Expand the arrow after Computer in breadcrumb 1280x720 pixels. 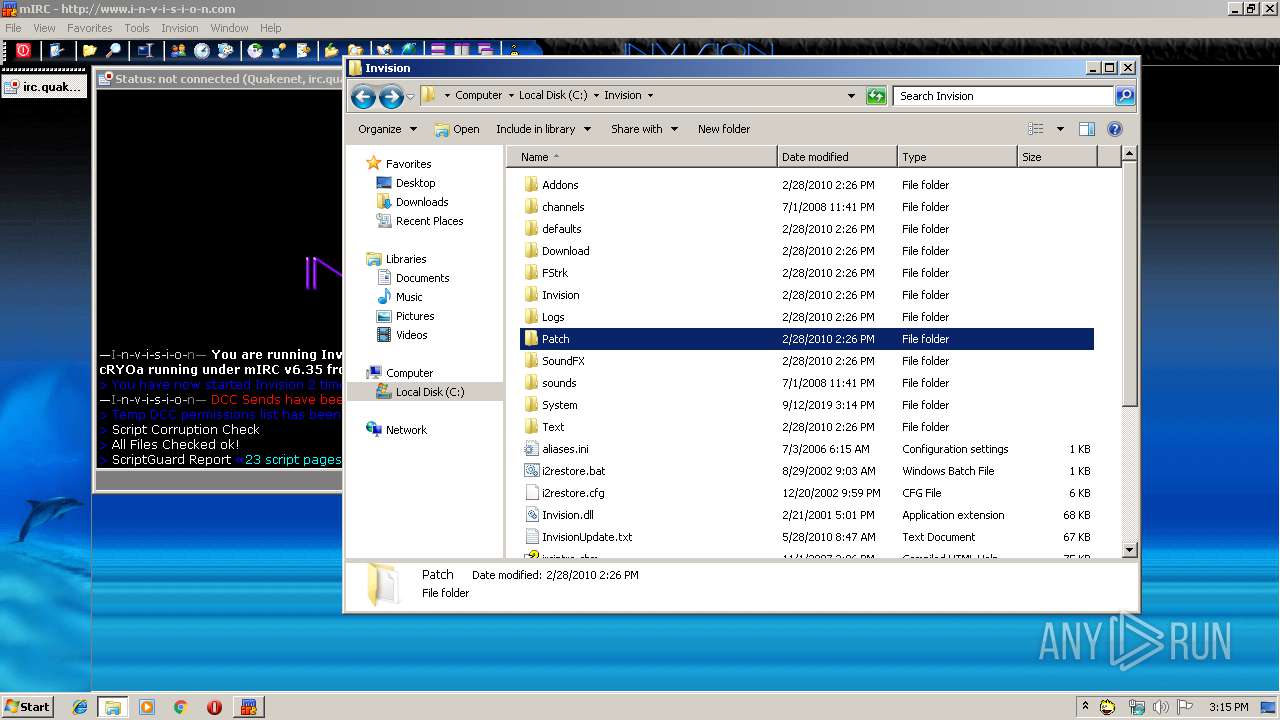click(x=510, y=96)
